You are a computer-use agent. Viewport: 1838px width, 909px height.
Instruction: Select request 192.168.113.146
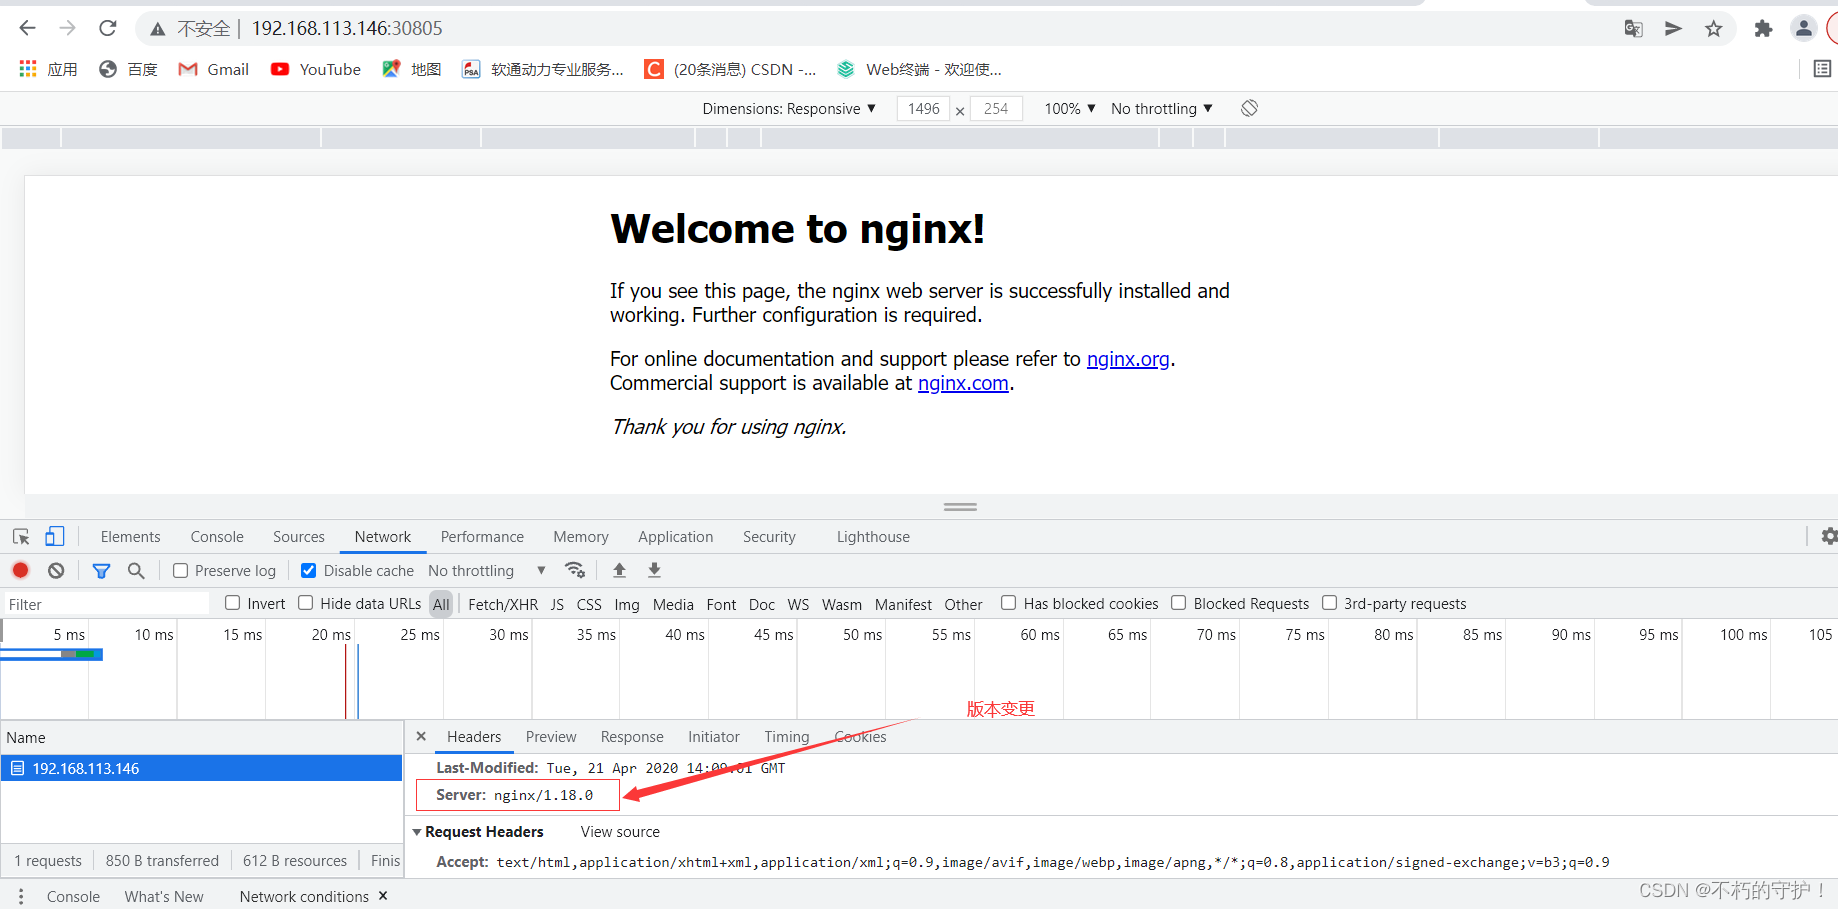pyautogui.click(x=201, y=768)
